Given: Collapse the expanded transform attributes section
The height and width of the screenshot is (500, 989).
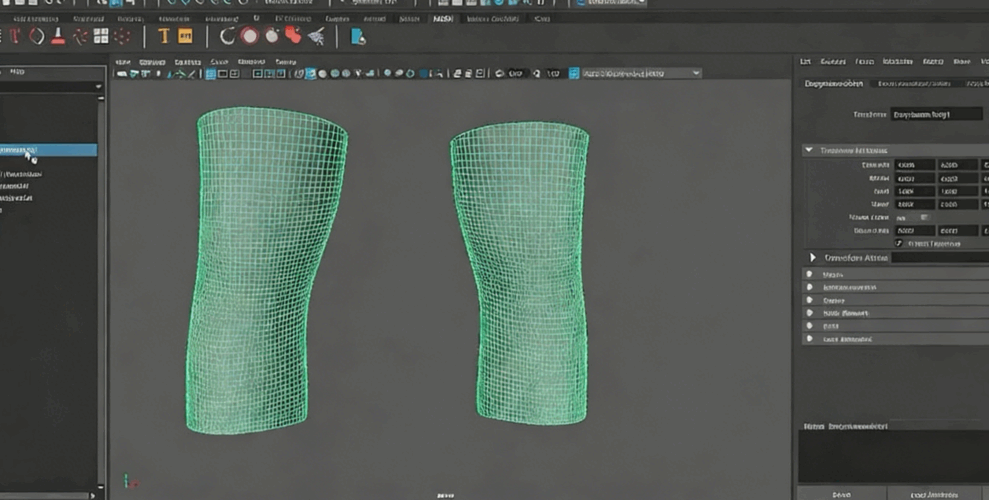Looking at the screenshot, I should 809,150.
